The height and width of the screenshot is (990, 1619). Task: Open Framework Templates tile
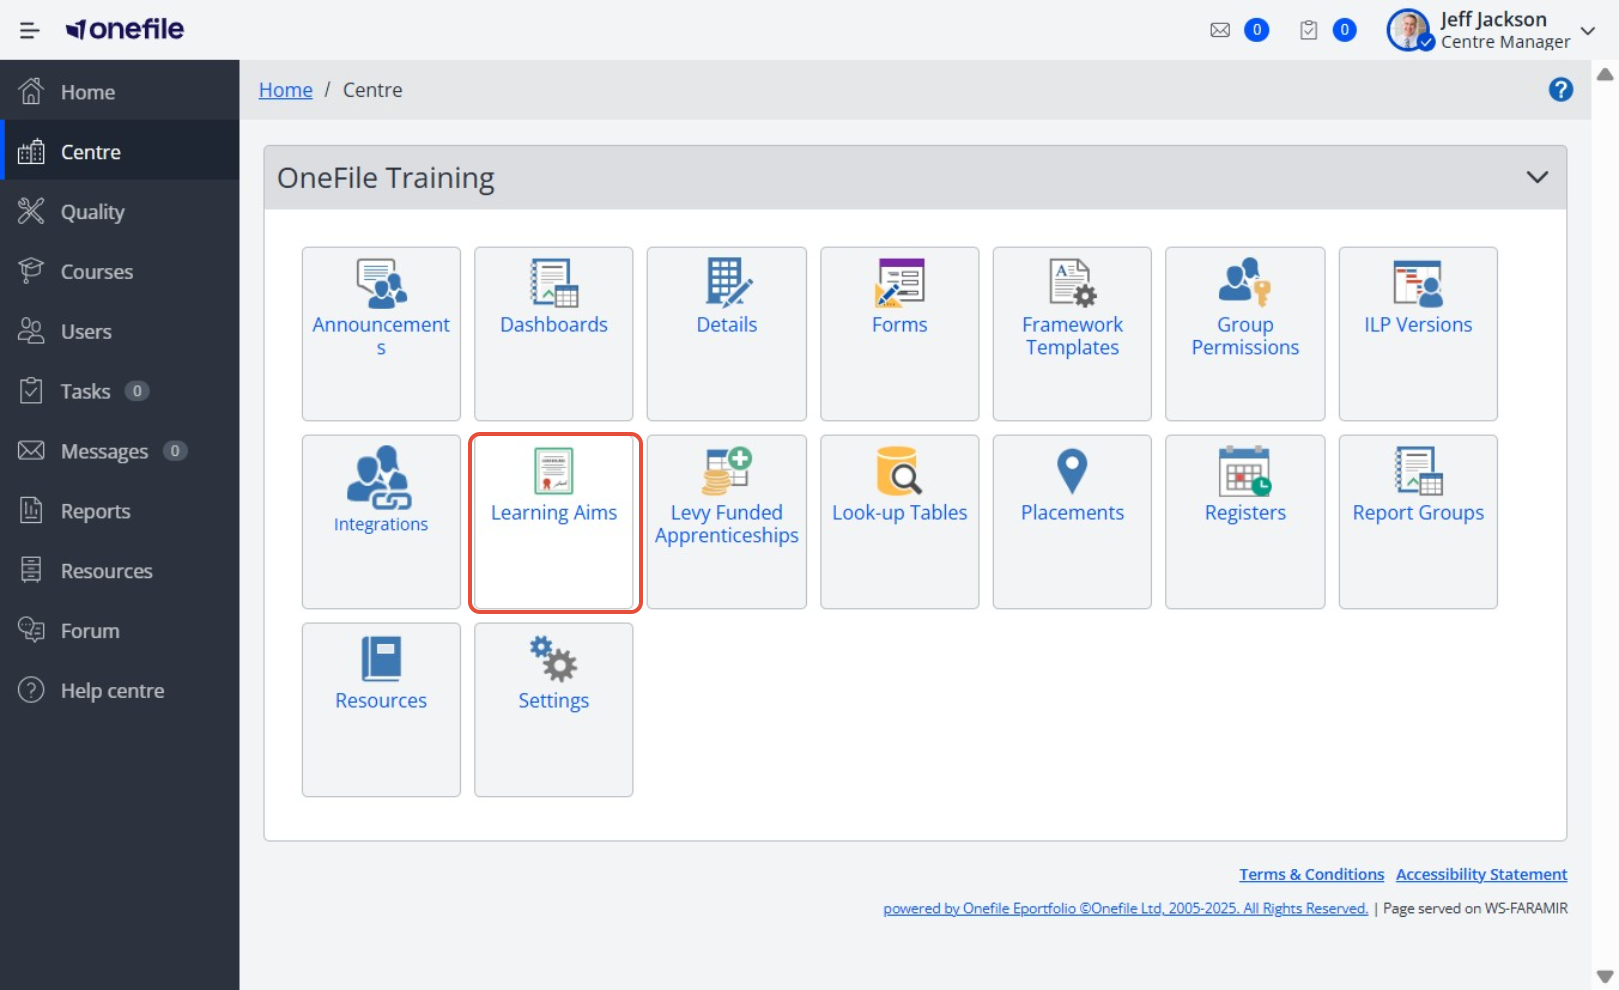1072,334
